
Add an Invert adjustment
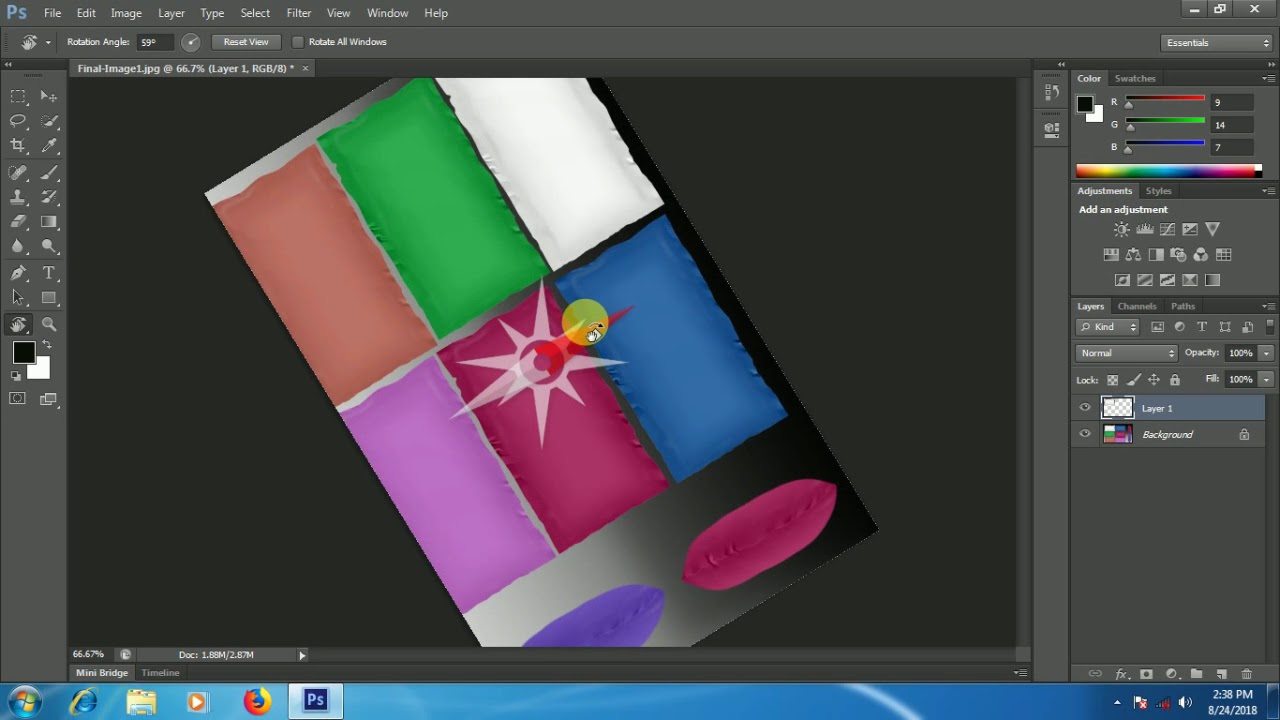1122,280
